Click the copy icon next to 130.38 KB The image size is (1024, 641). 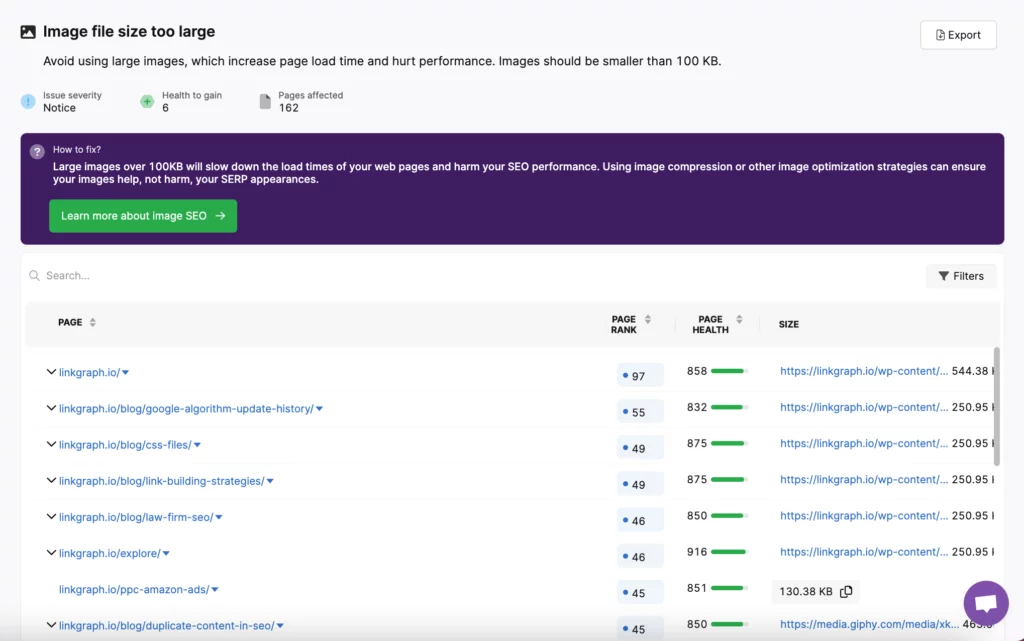pyautogui.click(x=846, y=592)
